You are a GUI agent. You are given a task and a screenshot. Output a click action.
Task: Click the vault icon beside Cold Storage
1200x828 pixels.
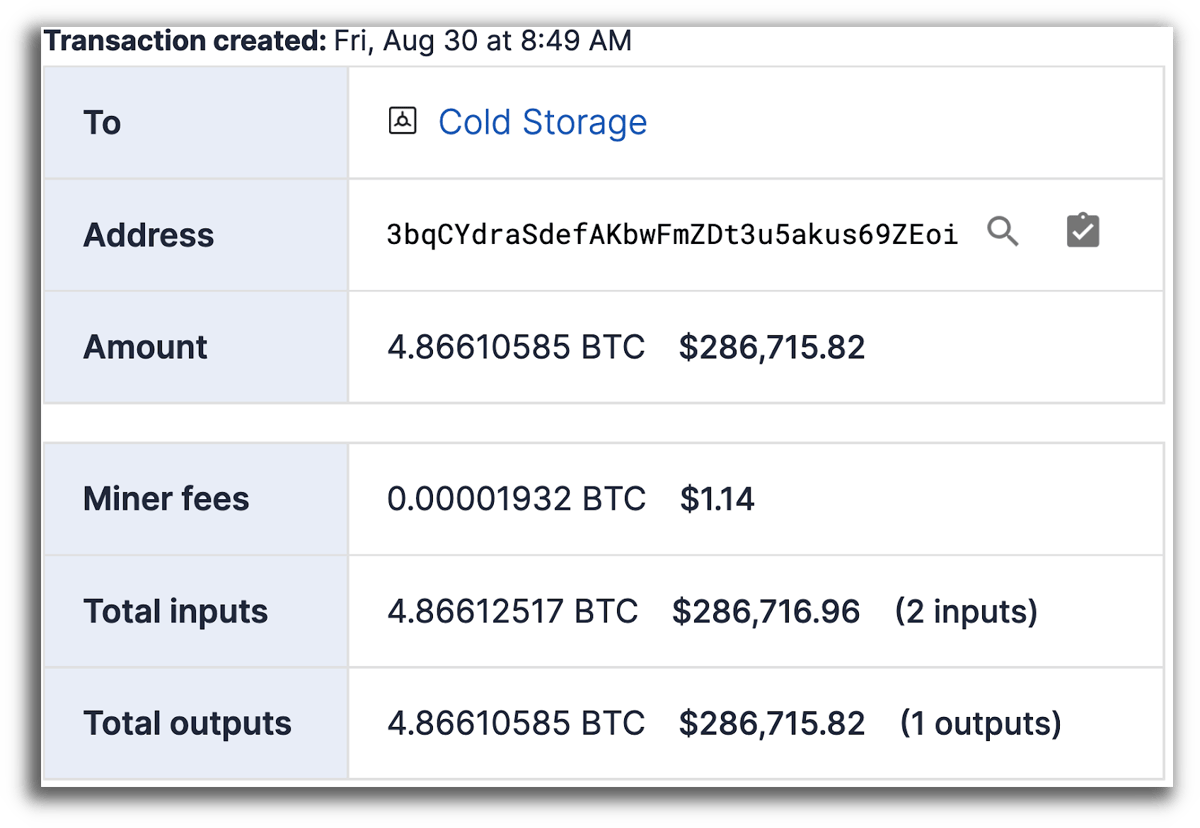click(402, 122)
